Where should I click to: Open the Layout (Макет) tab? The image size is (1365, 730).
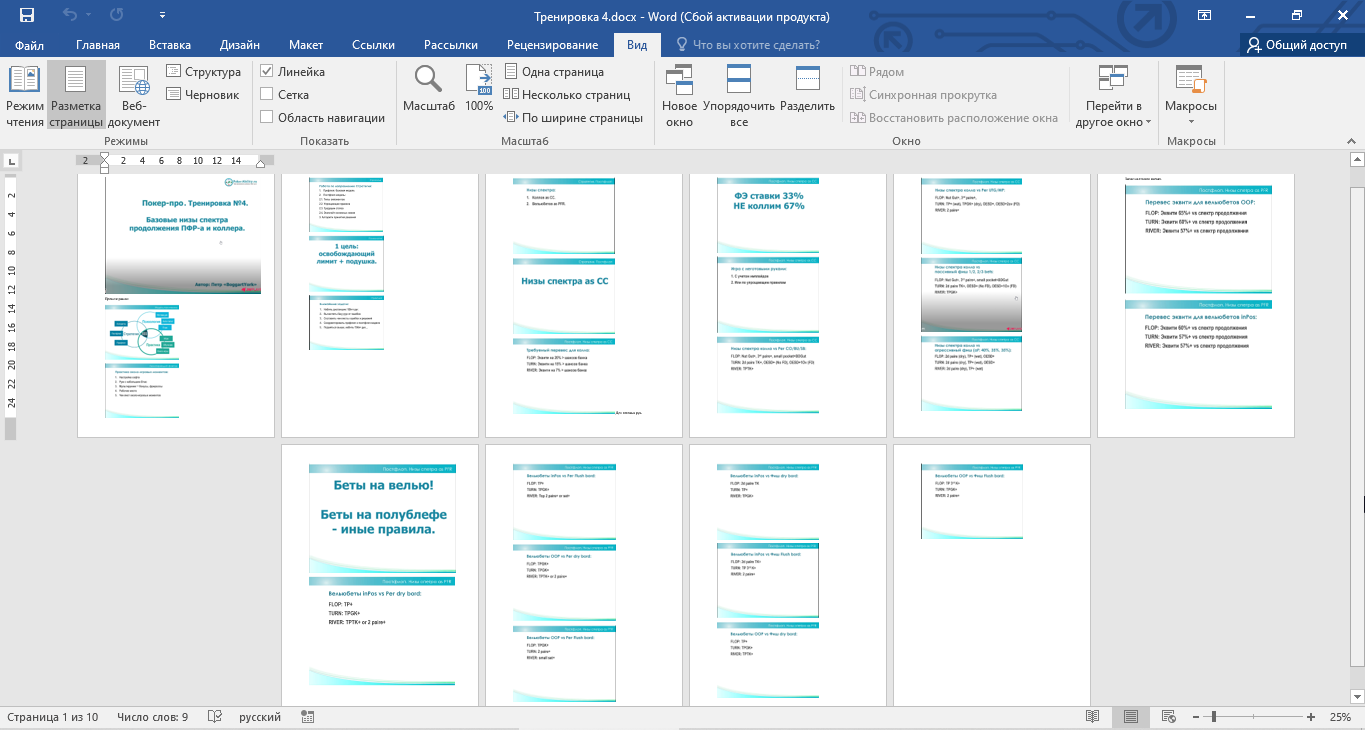306,45
